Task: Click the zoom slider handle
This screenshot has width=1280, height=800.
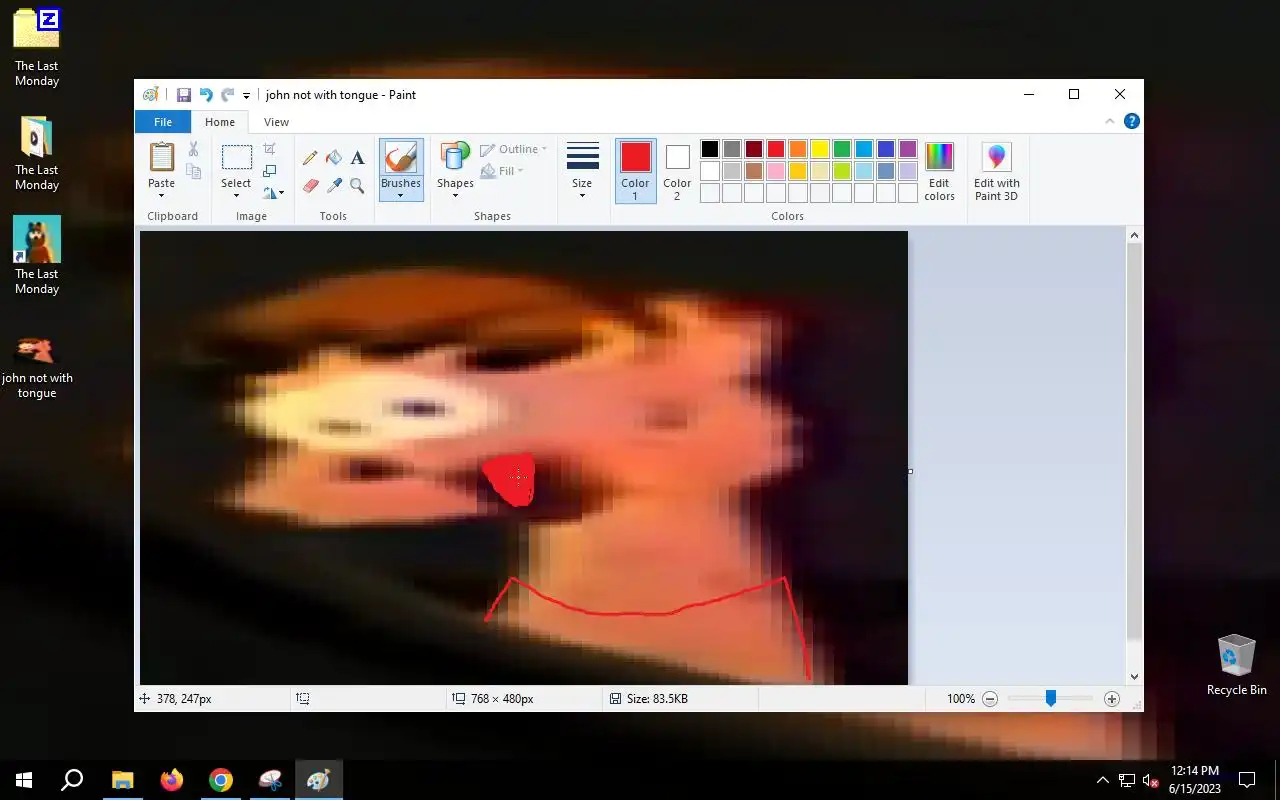Action: click(x=1050, y=699)
